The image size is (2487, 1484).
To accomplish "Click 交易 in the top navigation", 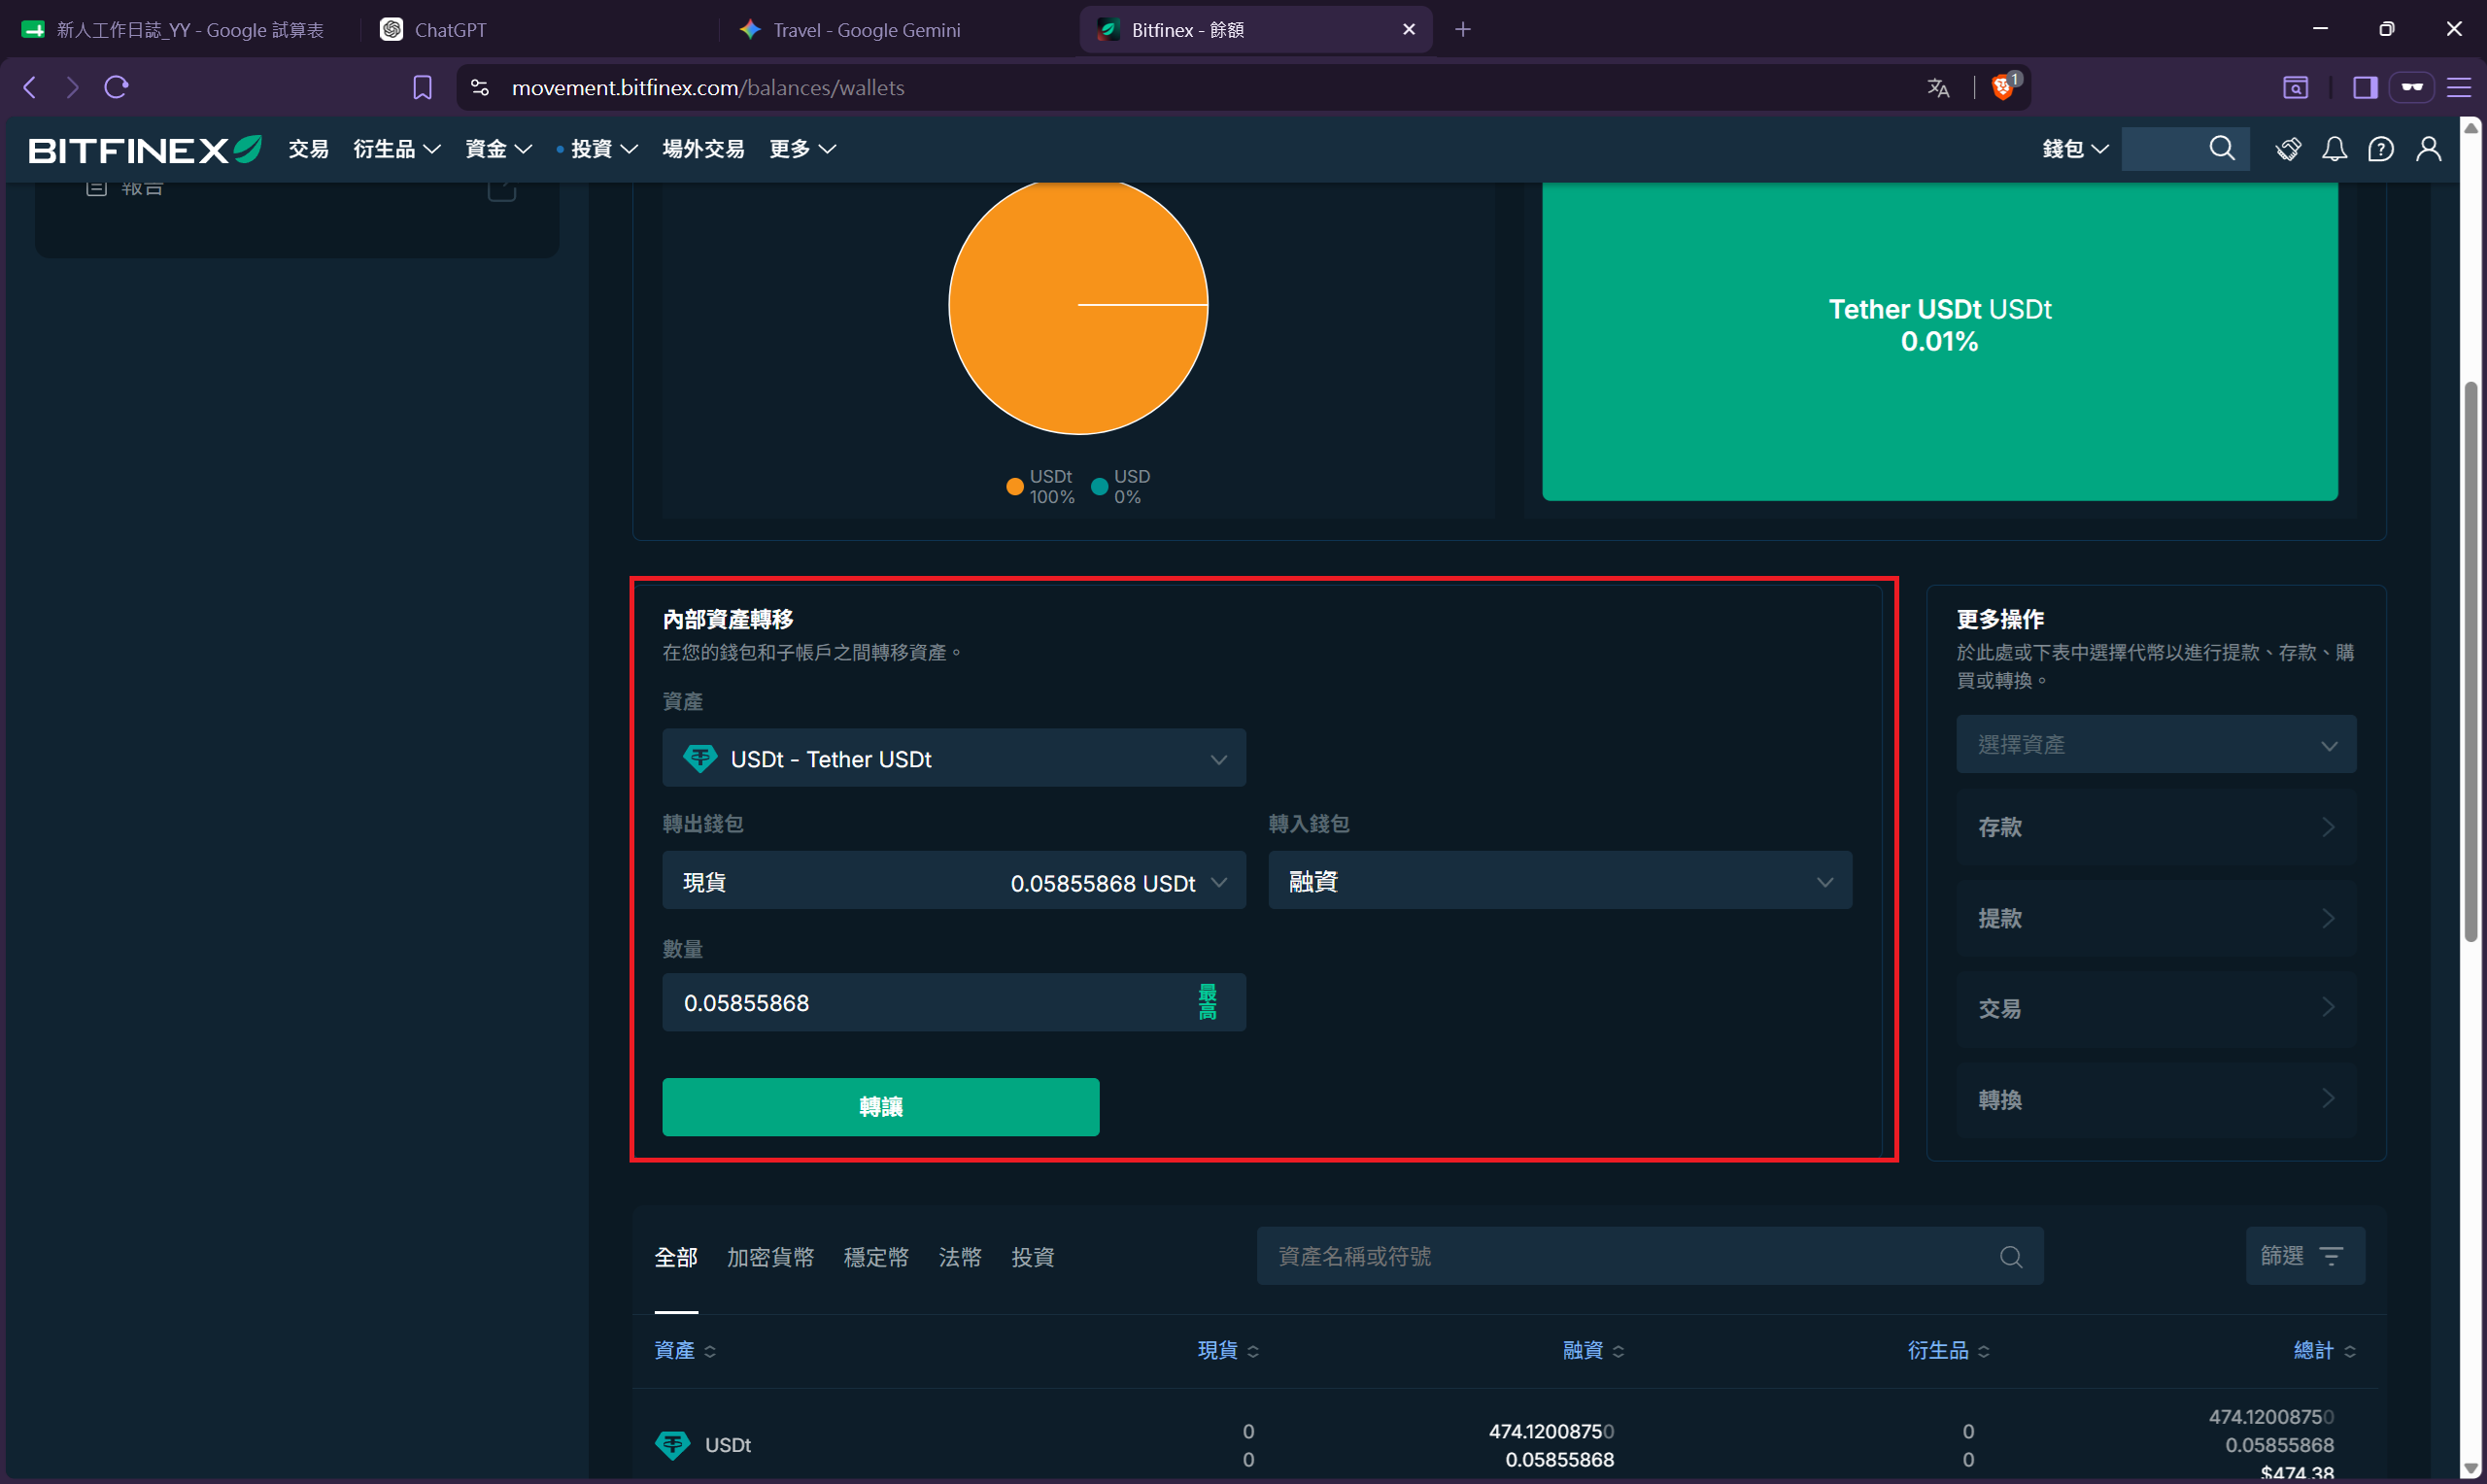I will click(x=308, y=149).
